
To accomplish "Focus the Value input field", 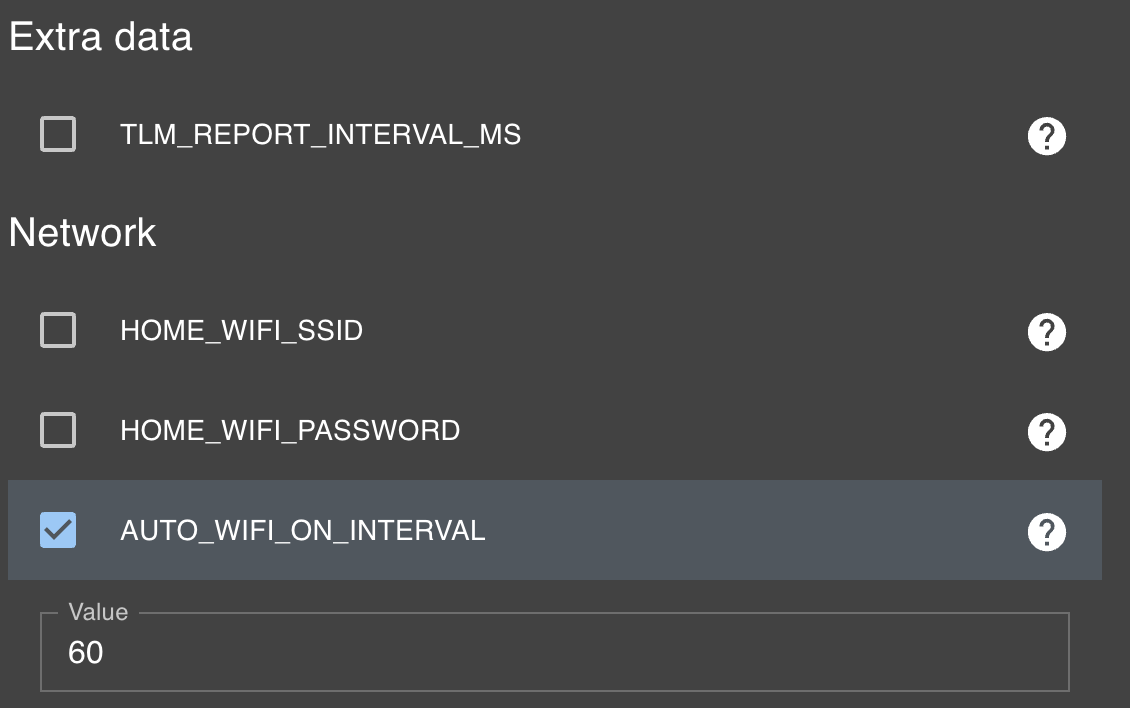I will (x=555, y=652).
